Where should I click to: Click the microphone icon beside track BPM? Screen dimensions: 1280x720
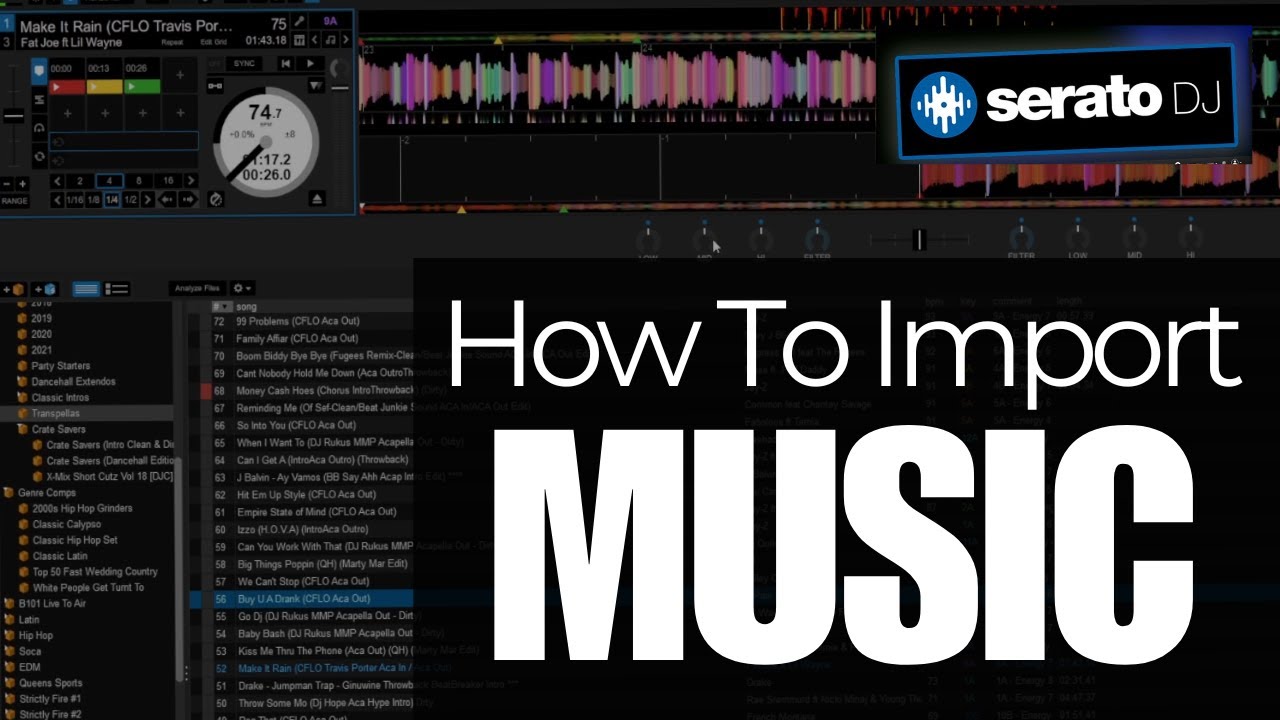299,21
